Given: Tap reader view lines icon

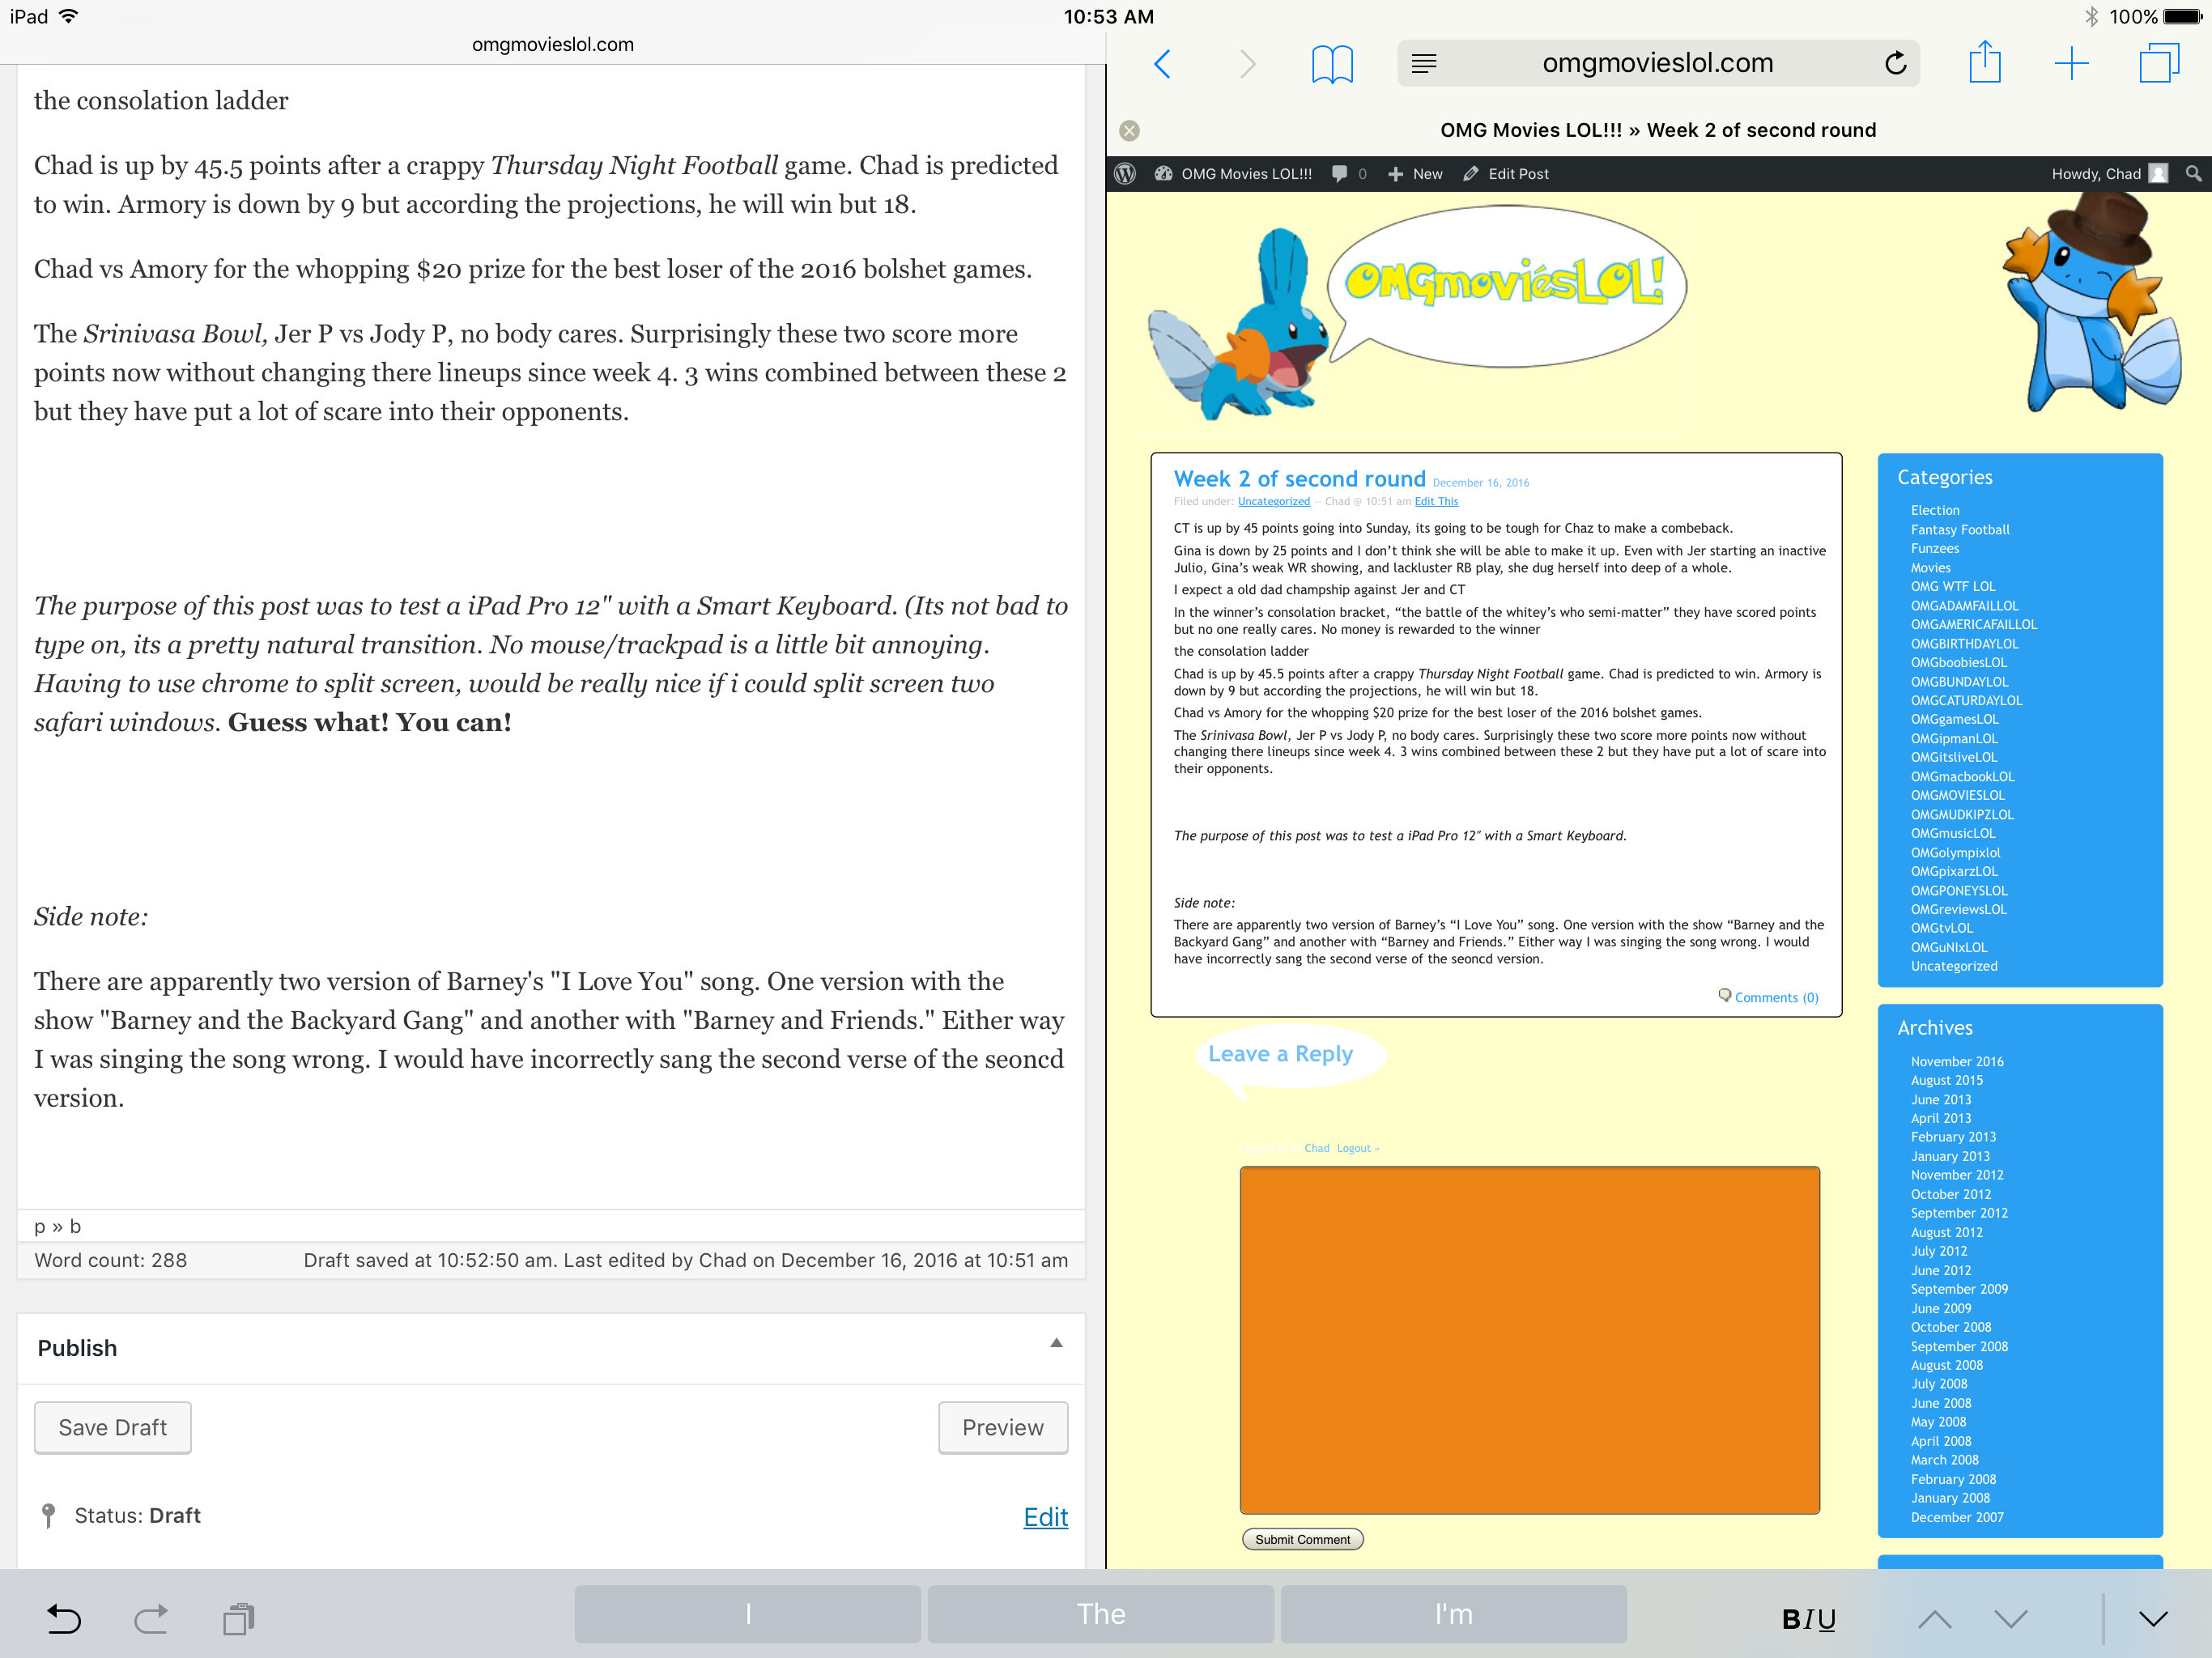Looking at the screenshot, I should coord(1424,64).
